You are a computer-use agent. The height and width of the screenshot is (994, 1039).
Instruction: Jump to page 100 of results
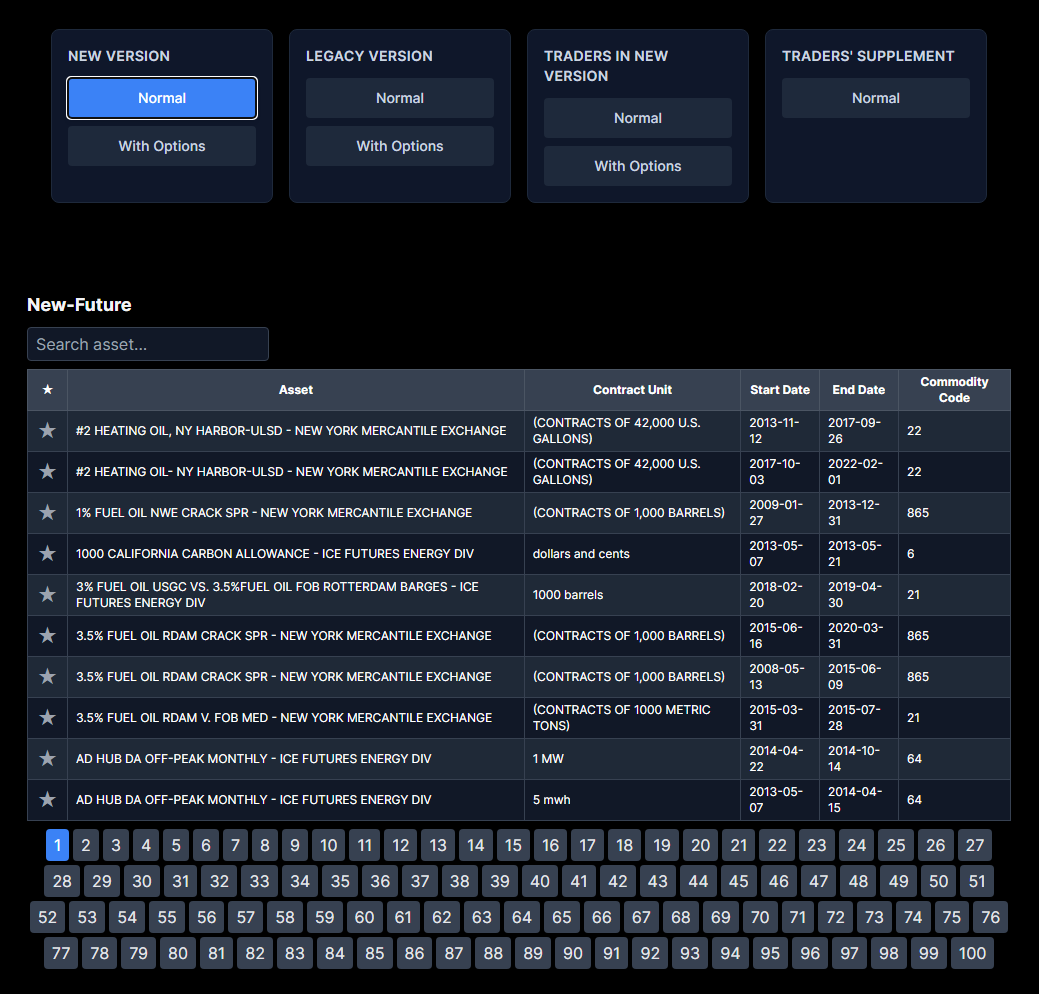tap(972, 954)
